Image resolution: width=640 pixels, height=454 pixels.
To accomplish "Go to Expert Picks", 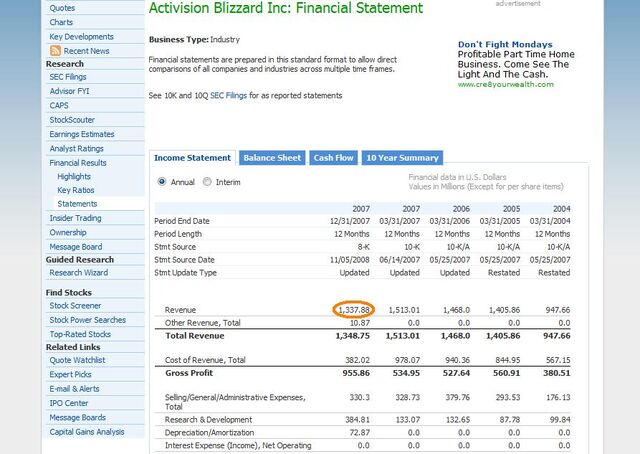I will pyautogui.click(x=71, y=374).
